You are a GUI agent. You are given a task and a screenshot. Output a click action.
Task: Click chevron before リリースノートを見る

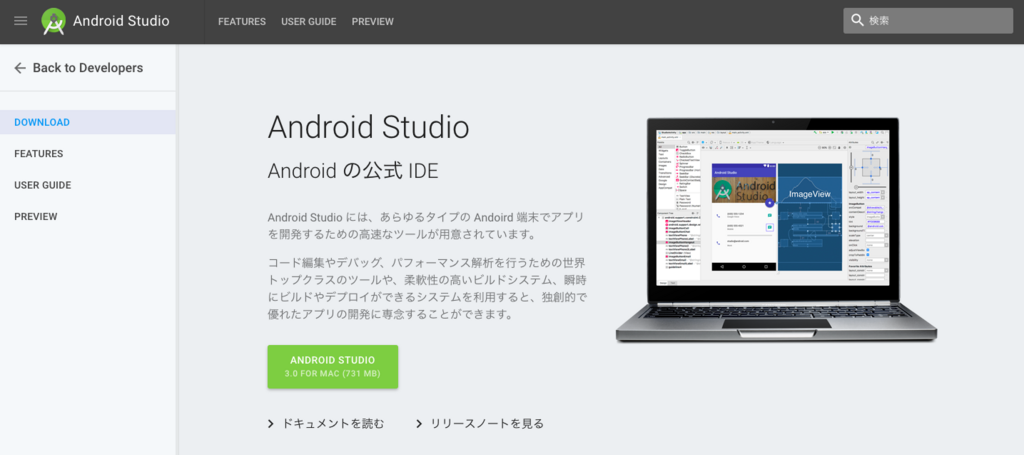tap(419, 424)
